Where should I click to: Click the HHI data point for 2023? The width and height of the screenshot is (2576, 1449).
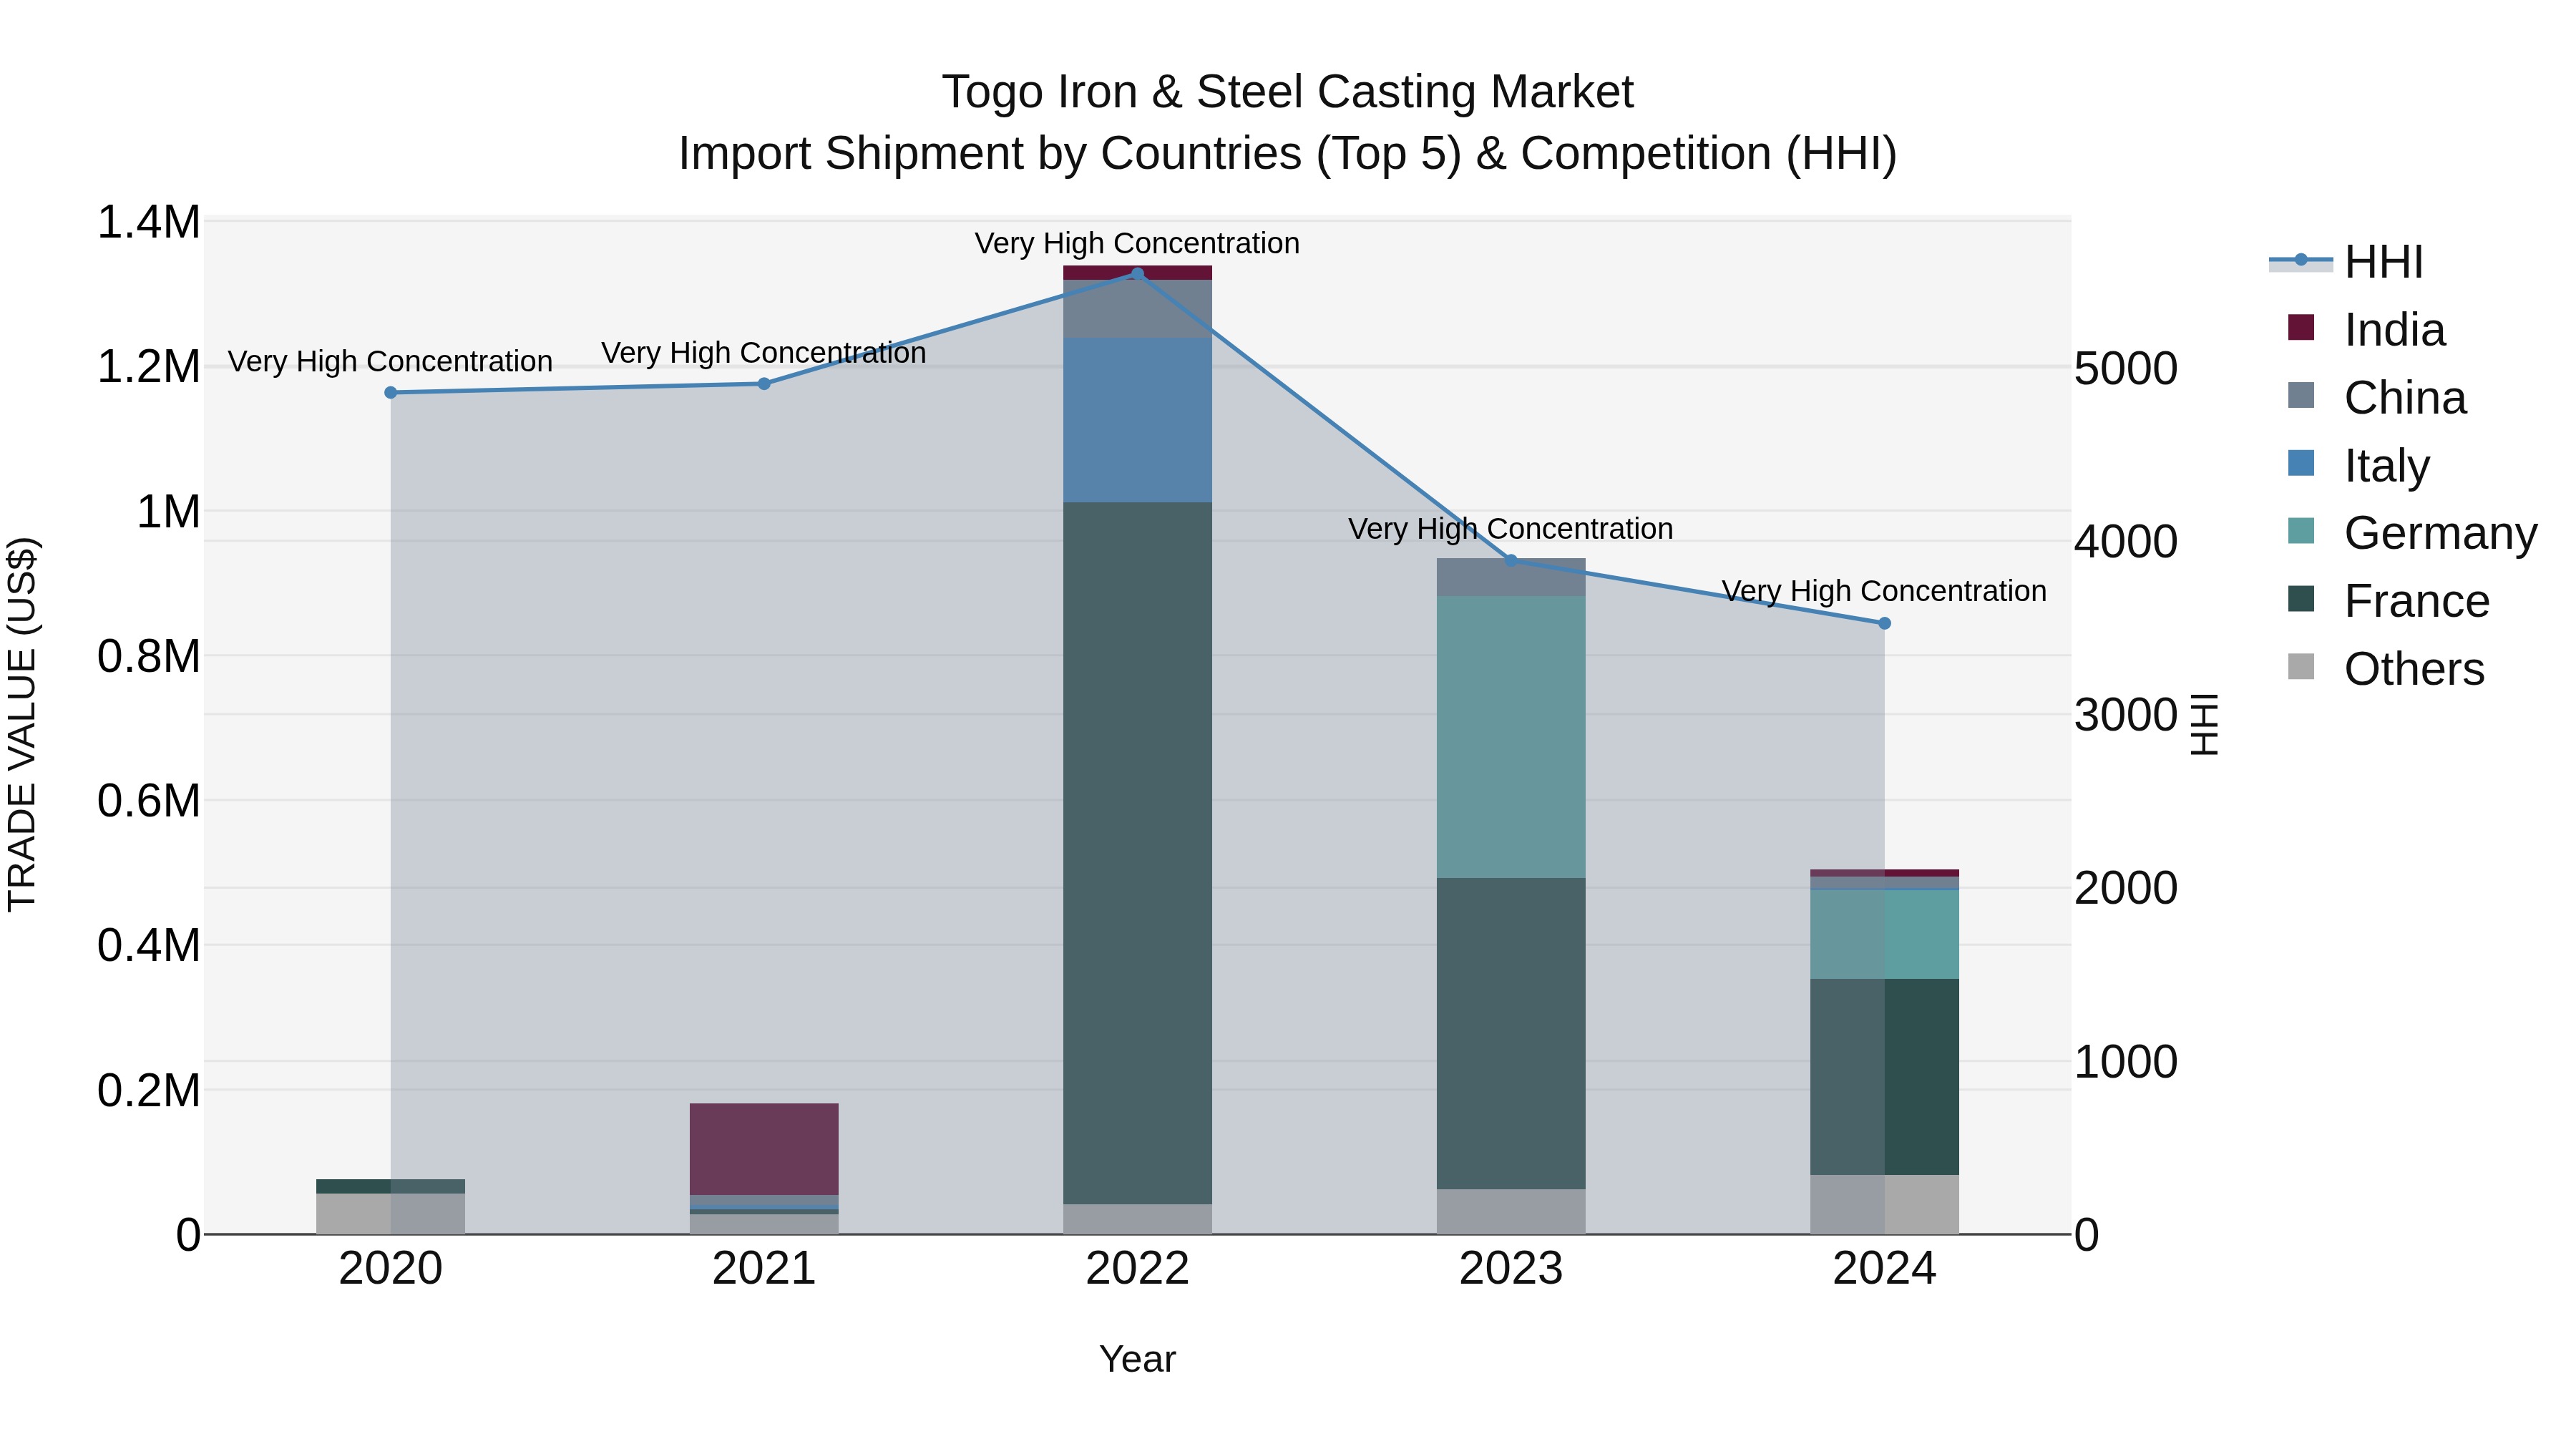coord(1511,561)
